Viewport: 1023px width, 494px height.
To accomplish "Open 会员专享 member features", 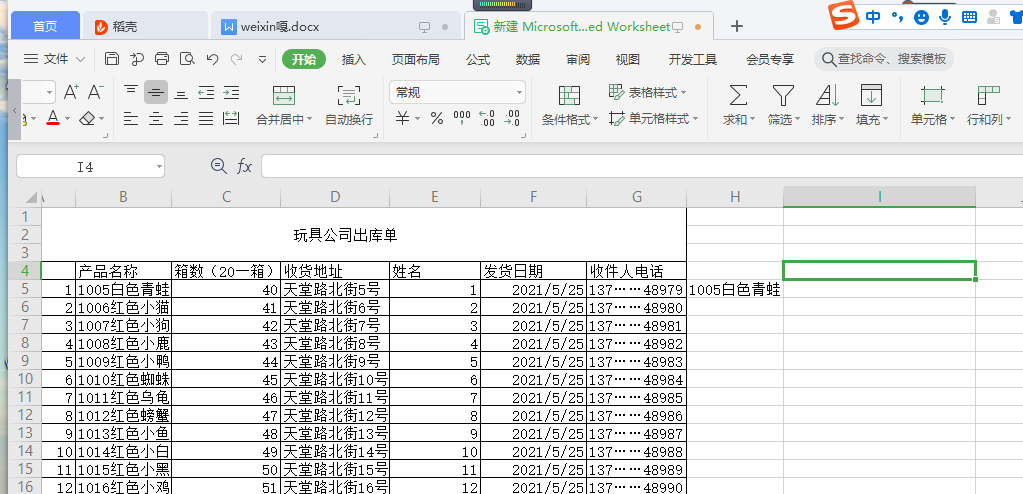I will (770, 59).
